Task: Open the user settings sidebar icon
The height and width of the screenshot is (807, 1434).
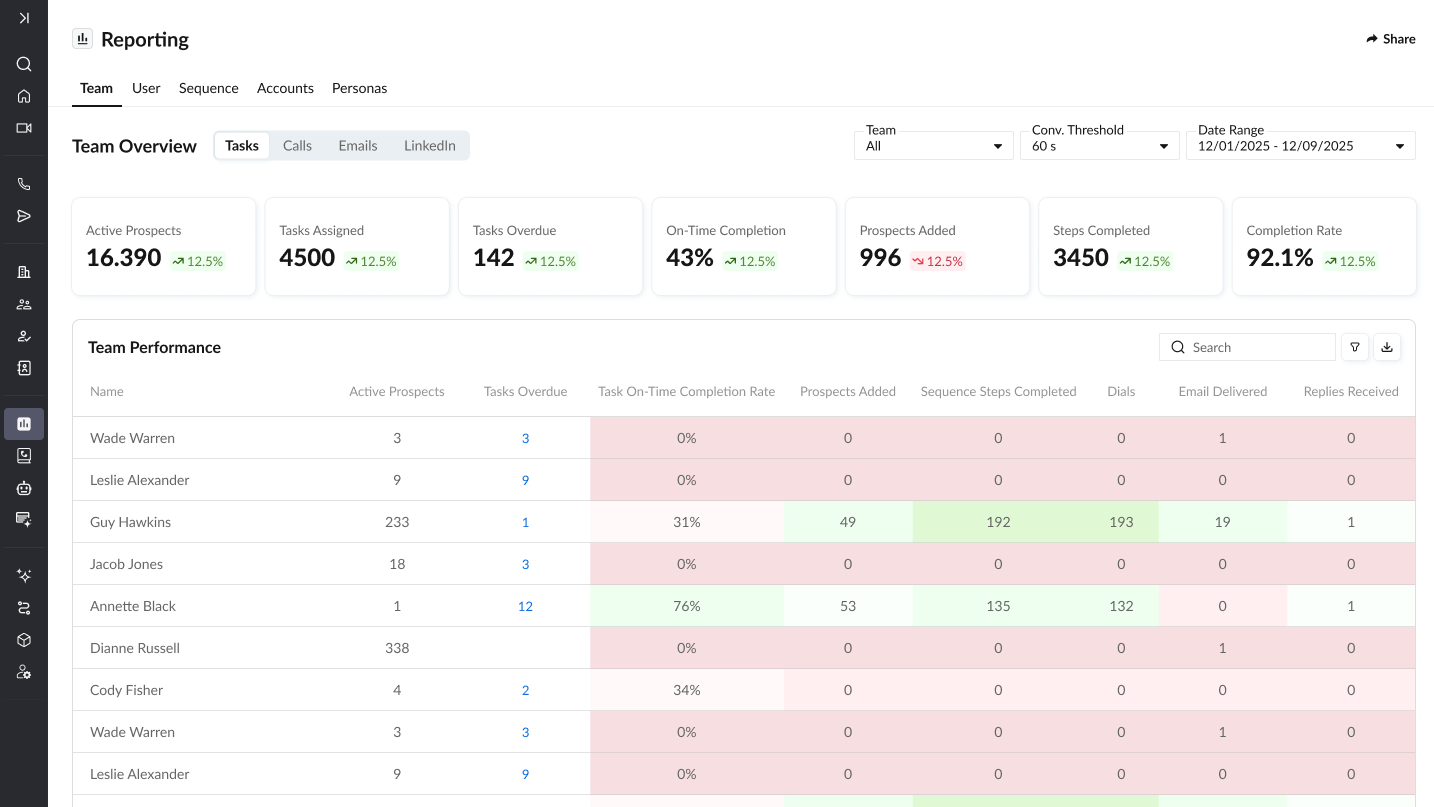Action: (x=24, y=672)
